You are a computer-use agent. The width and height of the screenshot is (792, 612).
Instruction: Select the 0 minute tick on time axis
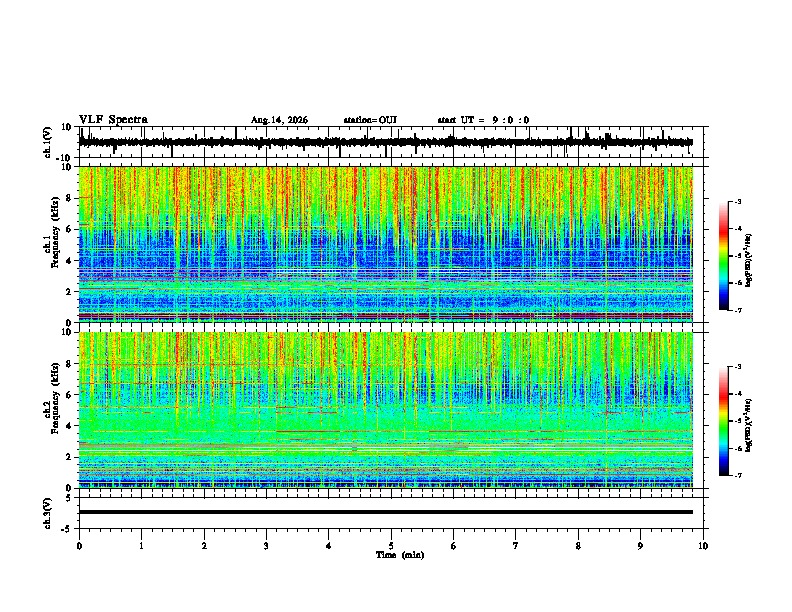point(79,546)
